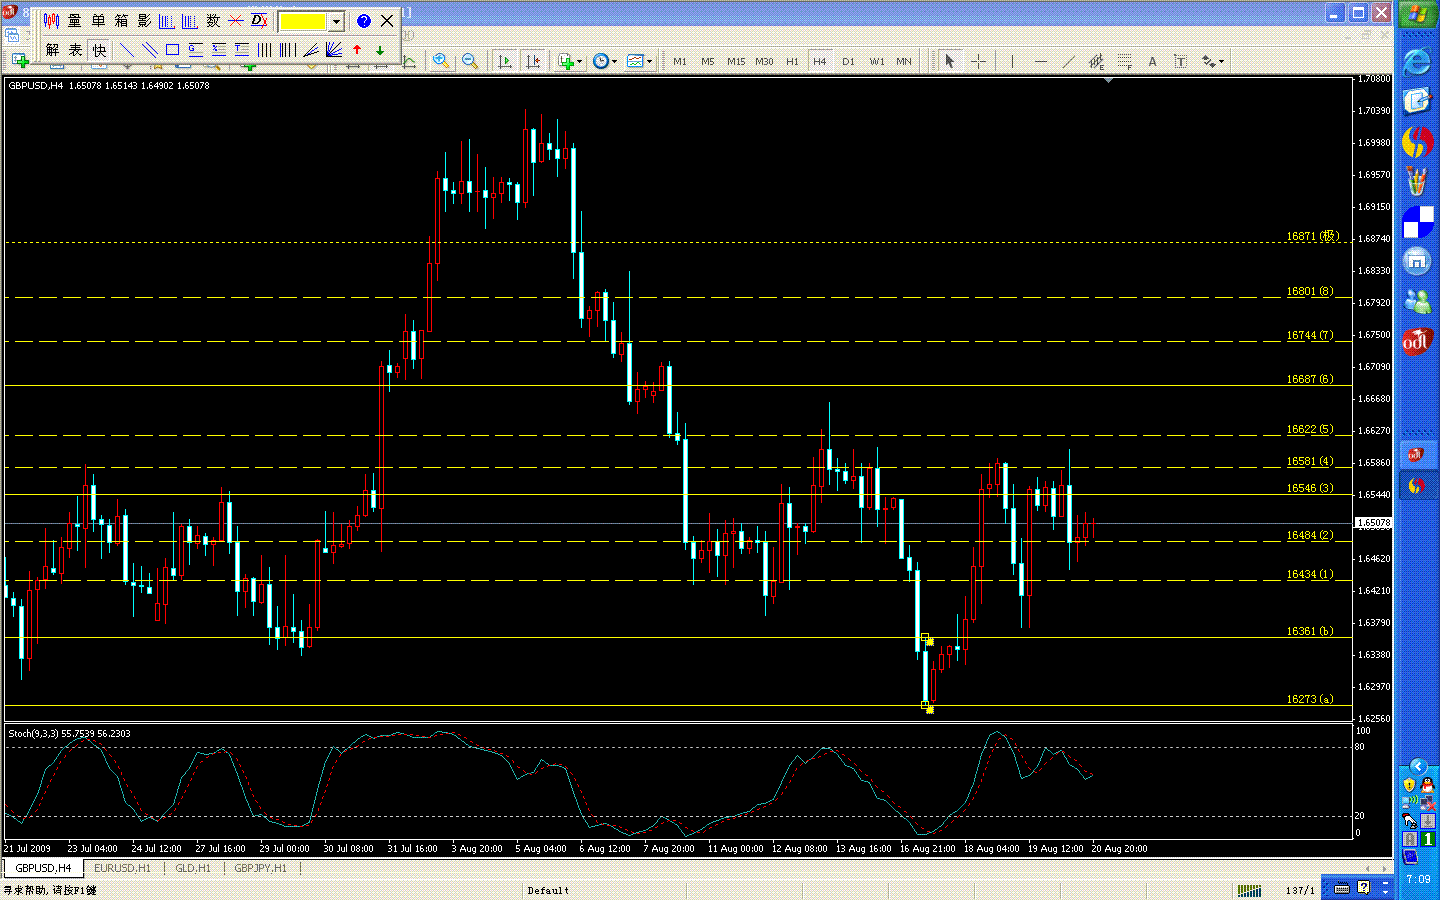Switch to EURUSD,H1 chart tab
Viewport: 1440px width, 900px height.
point(122,868)
